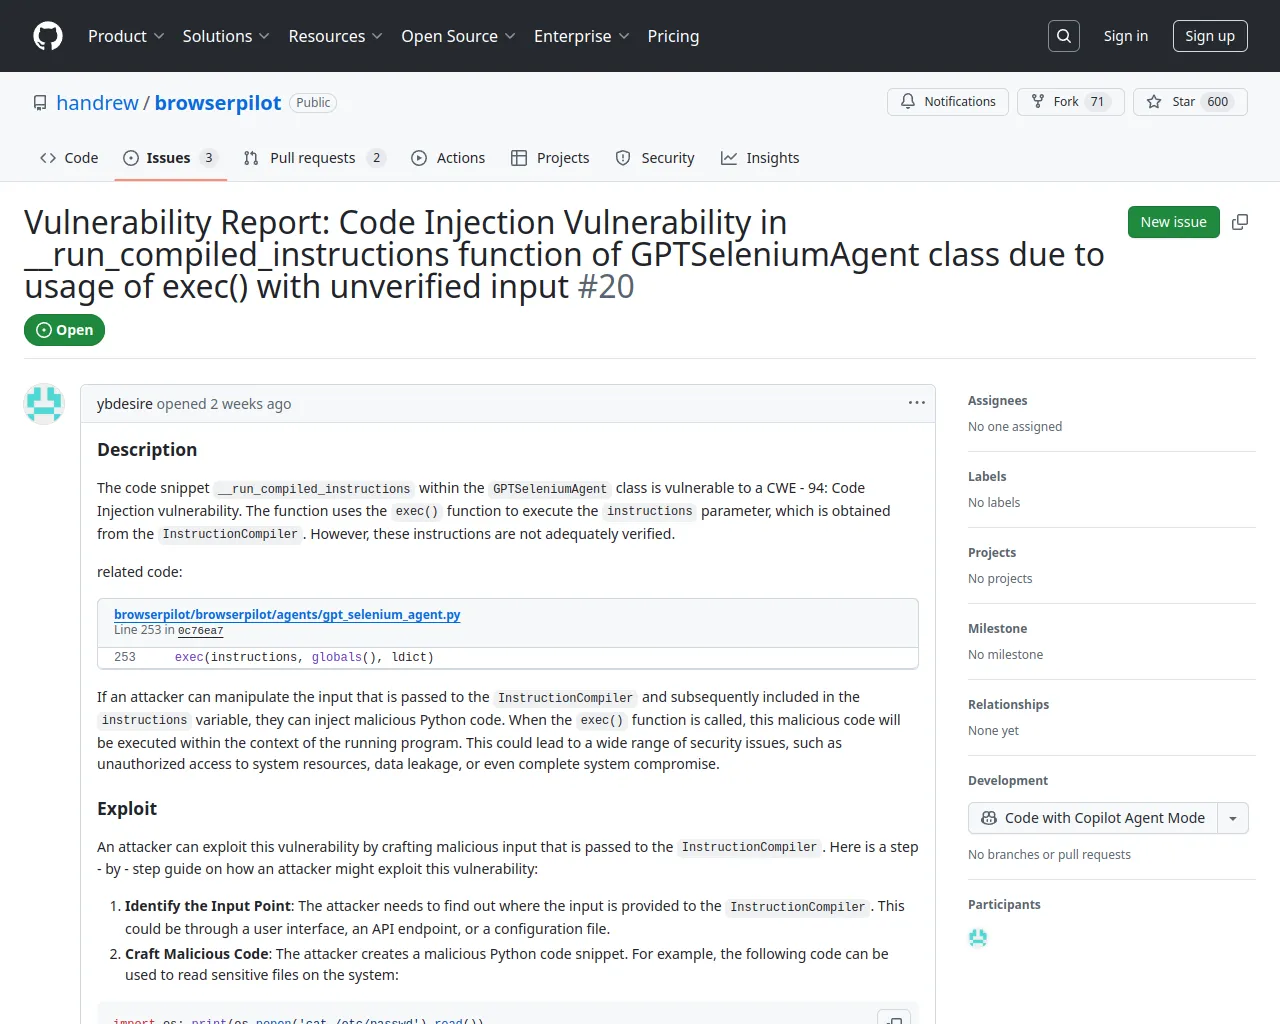Select the repository icon beside handrew
This screenshot has height=1024, width=1280.
[40, 103]
